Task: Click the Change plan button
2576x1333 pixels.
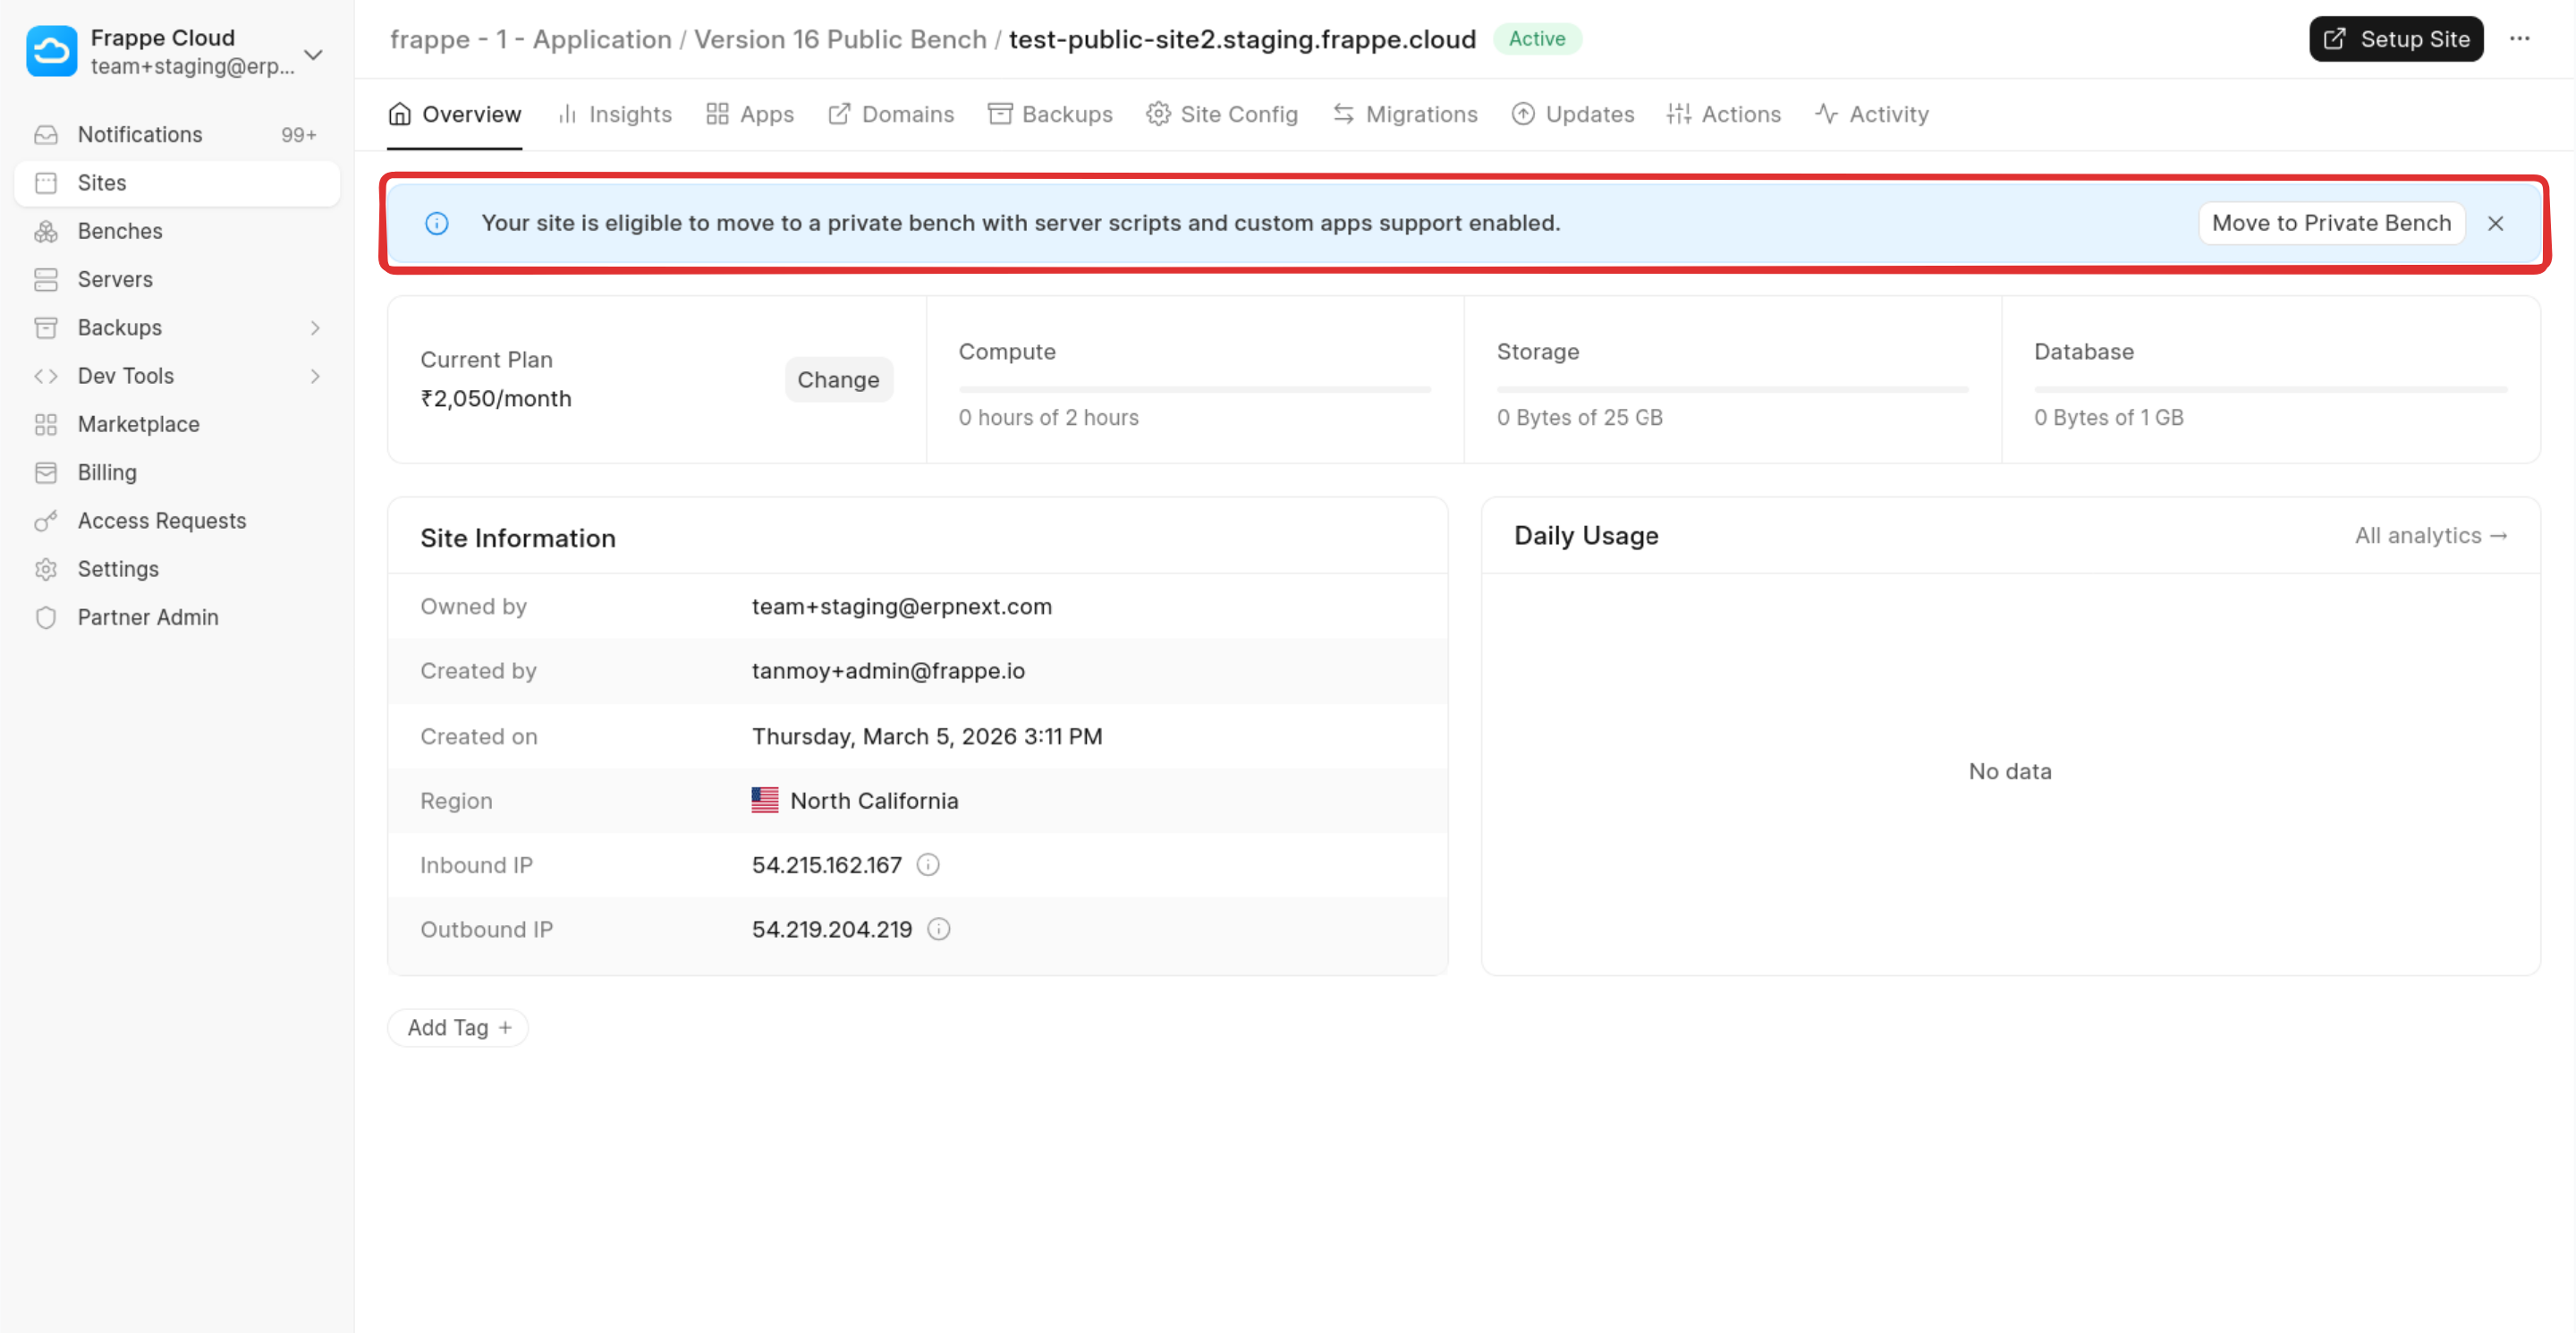Action: (837, 380)
